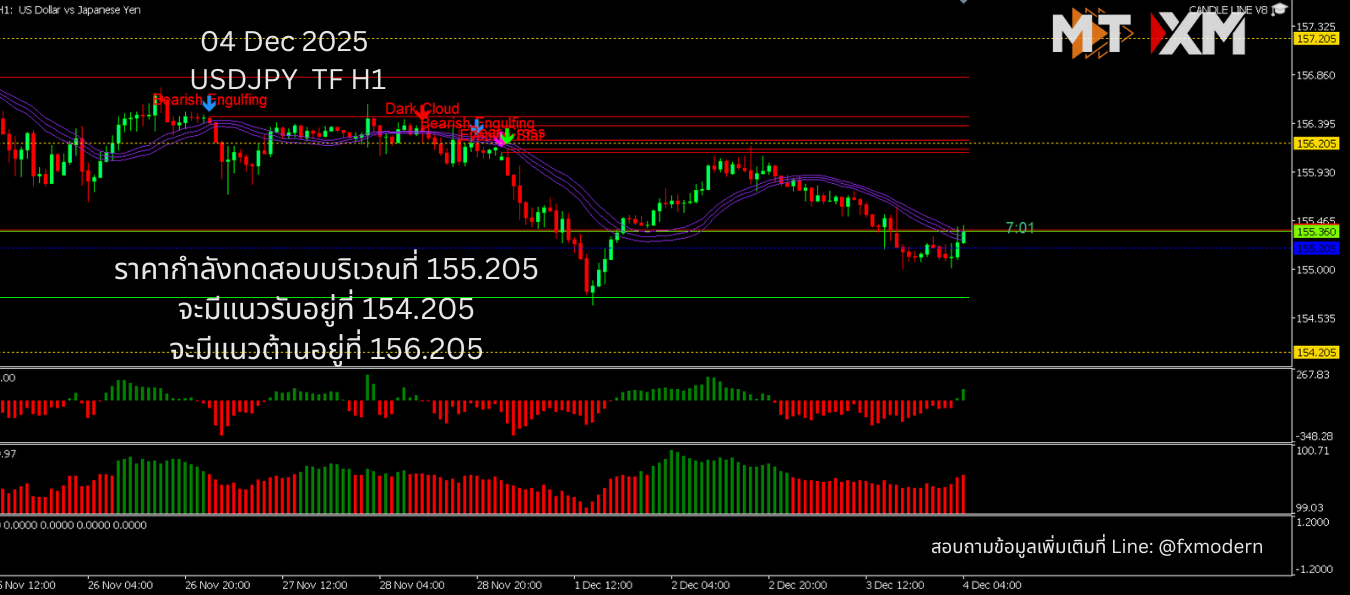Click the blue arrow on first Bearish Engulfing
Image resolution: width=1350 pixels, height=595 pixels.
pos(208,102)
